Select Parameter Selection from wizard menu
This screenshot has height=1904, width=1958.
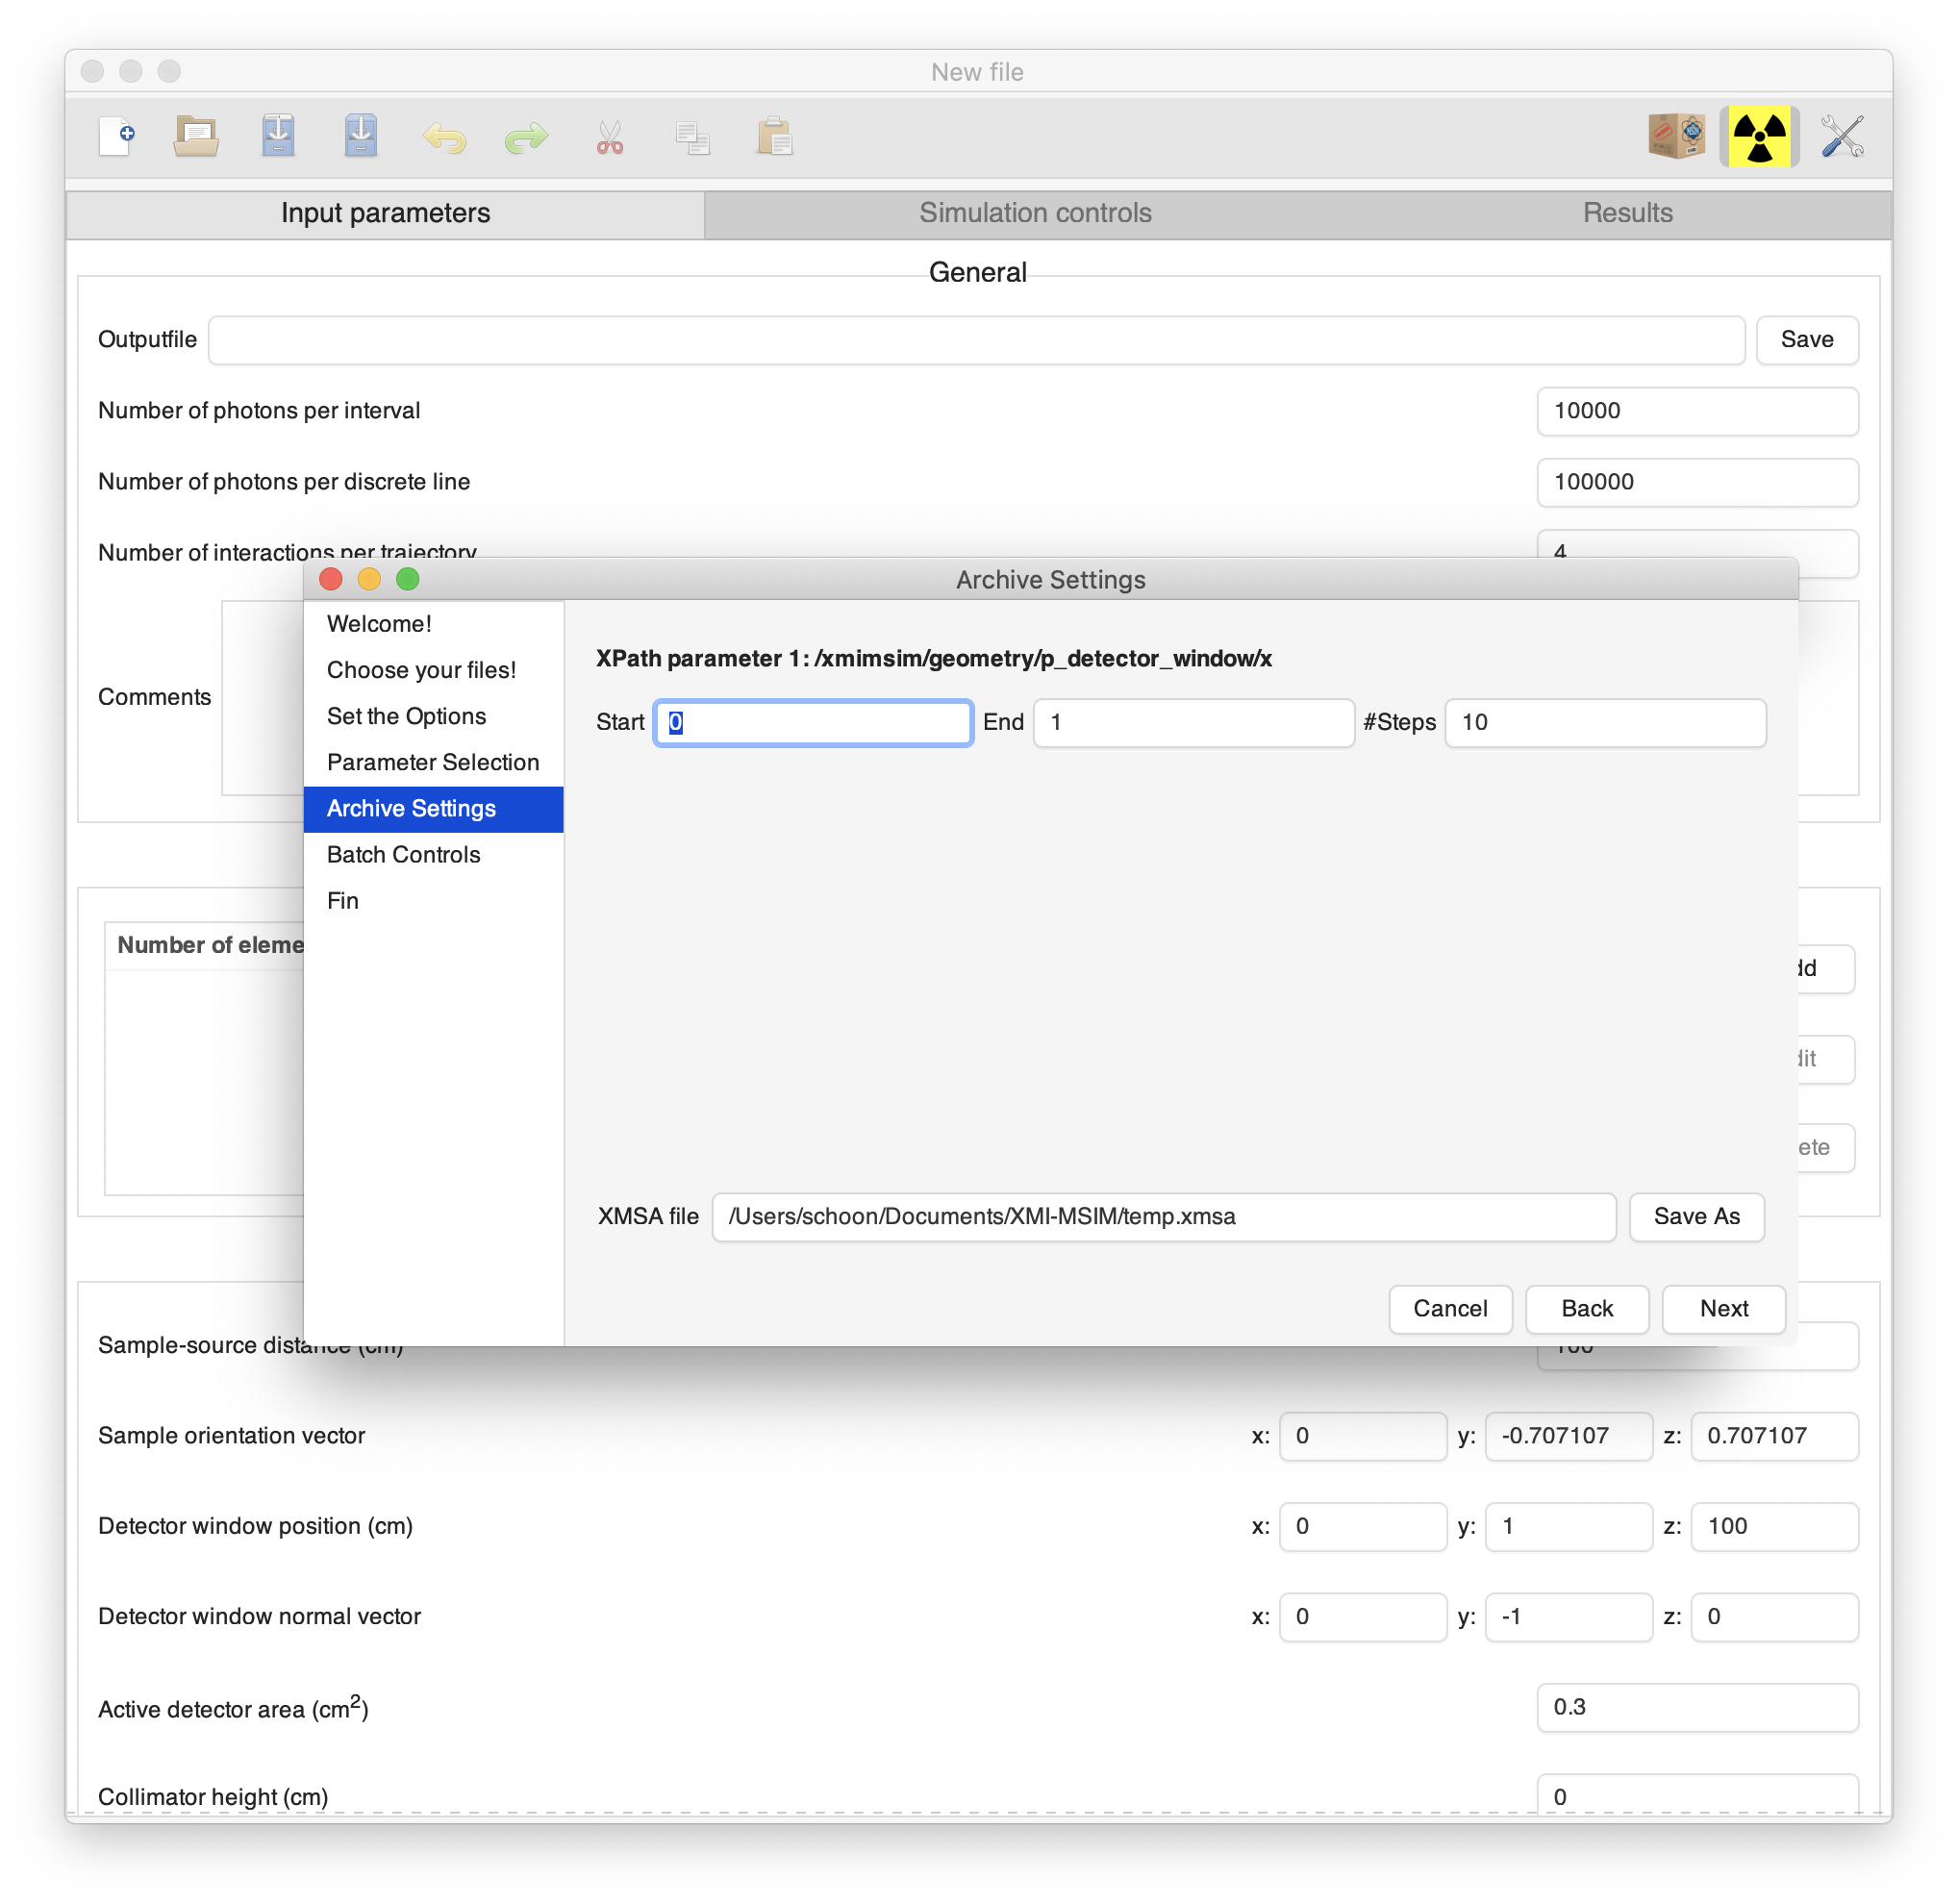click(434, 763)
